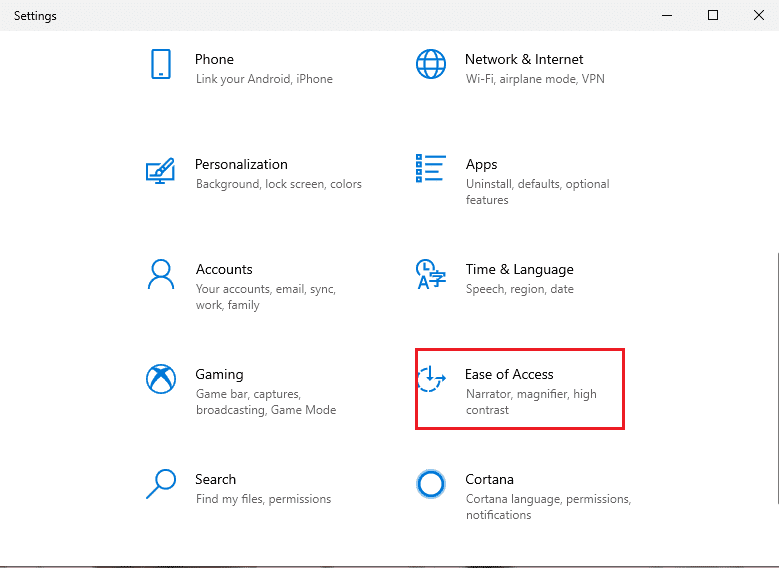Click the Cortana circle icon
The image size is (779, 568).
(x=431, y=484)
